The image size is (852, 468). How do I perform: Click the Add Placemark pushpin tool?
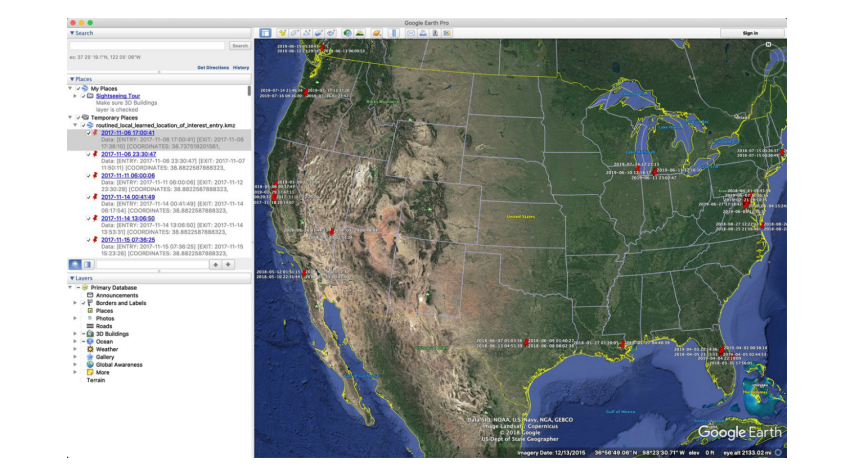tap(282, 33)
